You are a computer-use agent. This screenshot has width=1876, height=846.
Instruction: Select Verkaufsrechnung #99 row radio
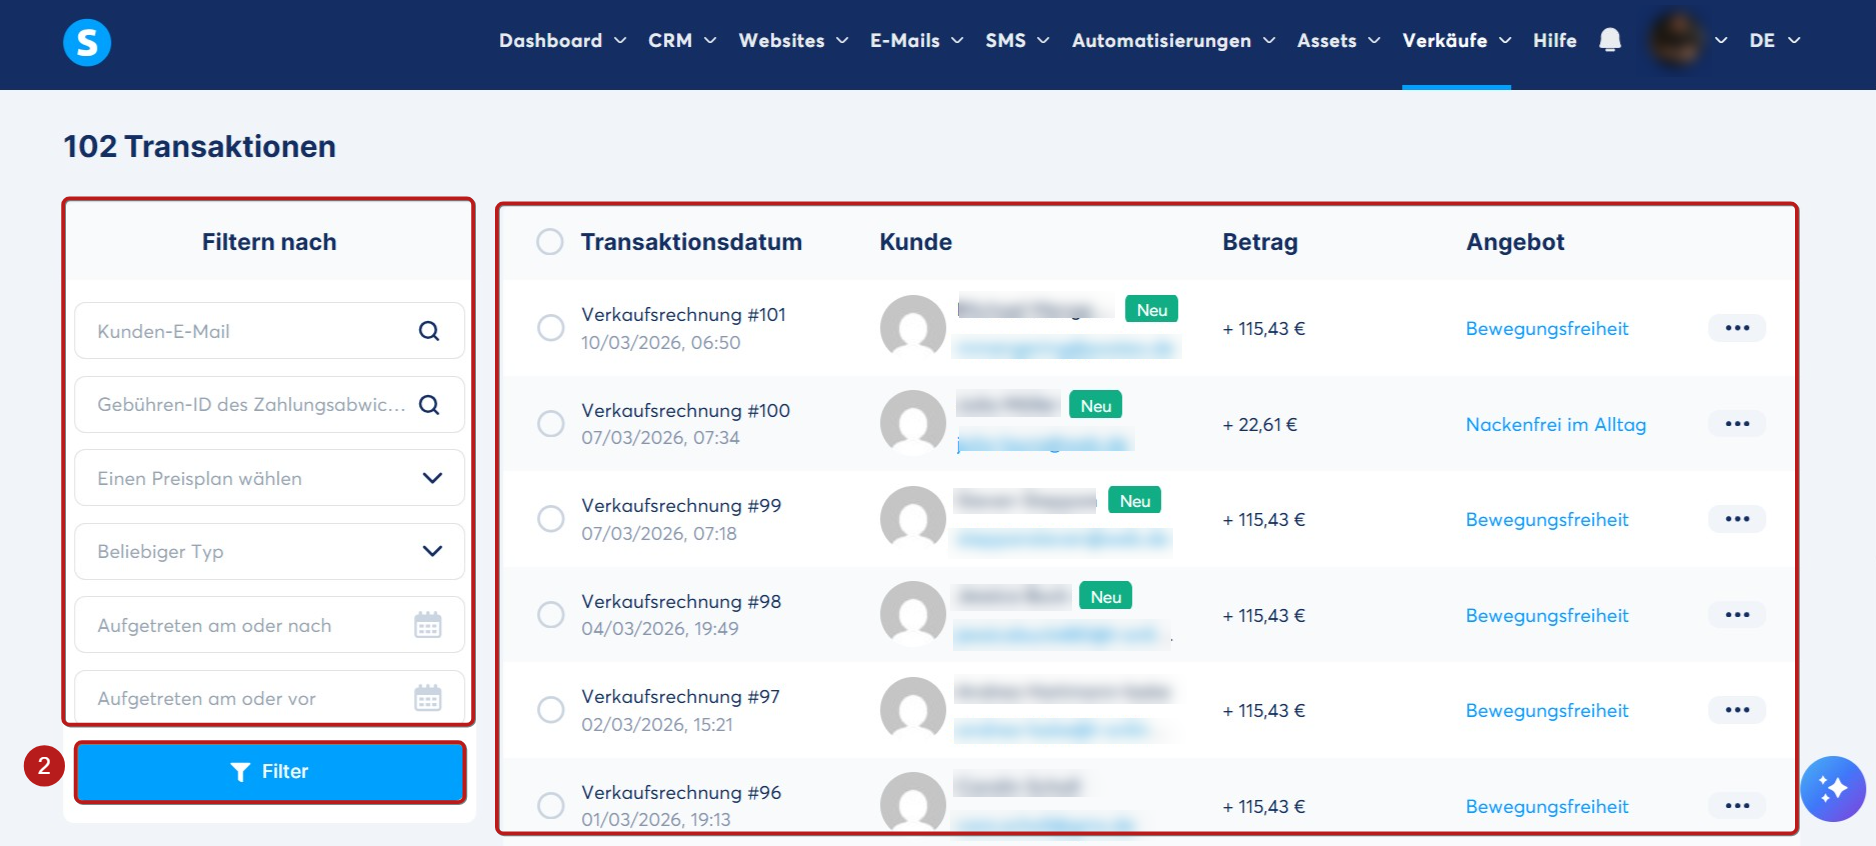(551, 519)
